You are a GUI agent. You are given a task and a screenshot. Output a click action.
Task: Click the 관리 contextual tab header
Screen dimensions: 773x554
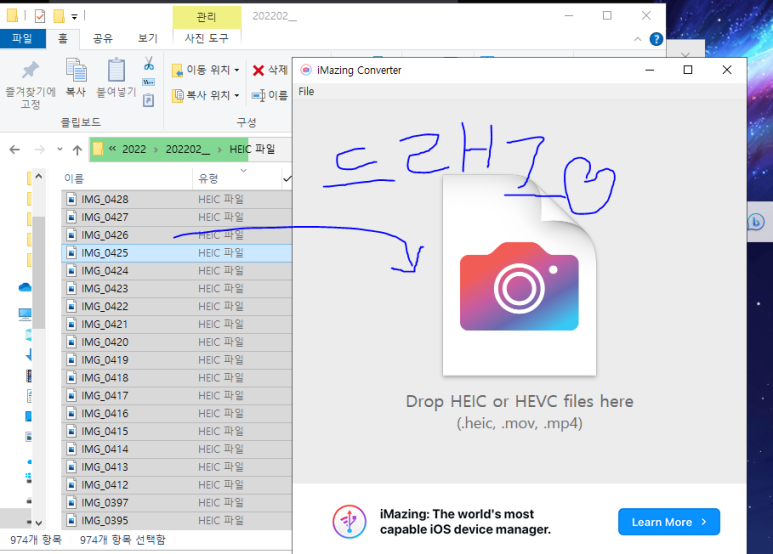click(x=207, y=17)
